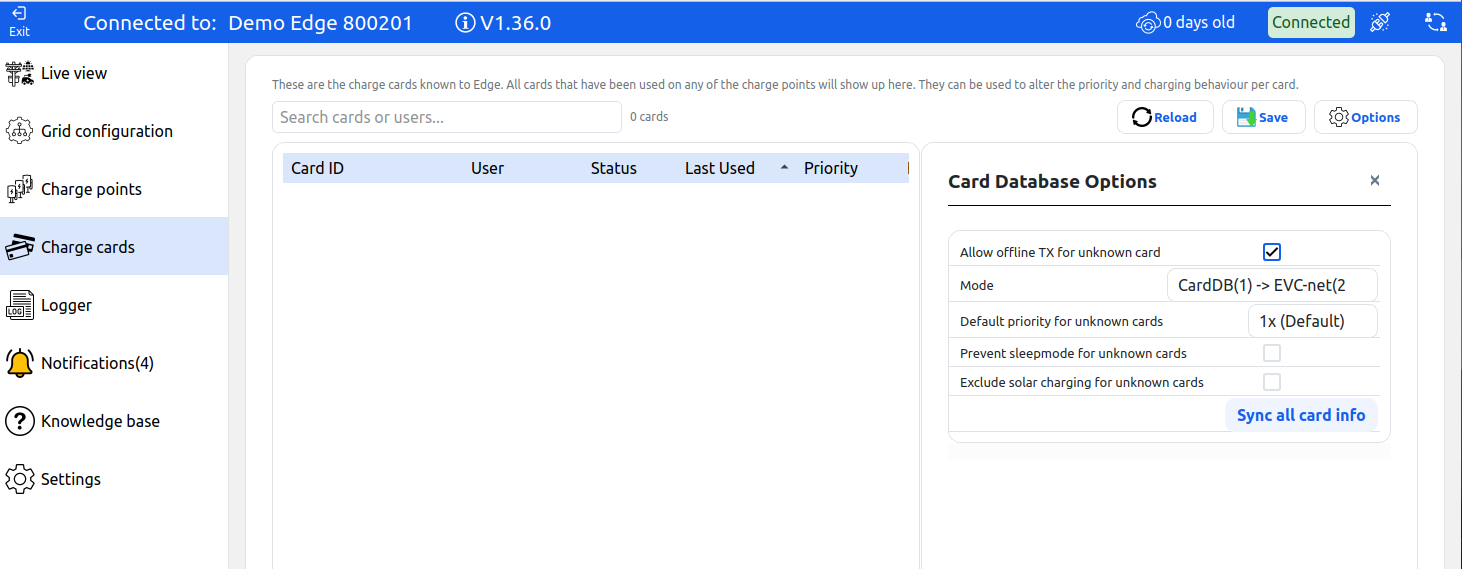
Task: Open Notifications(4) page
Action: [x=114, y=363]
